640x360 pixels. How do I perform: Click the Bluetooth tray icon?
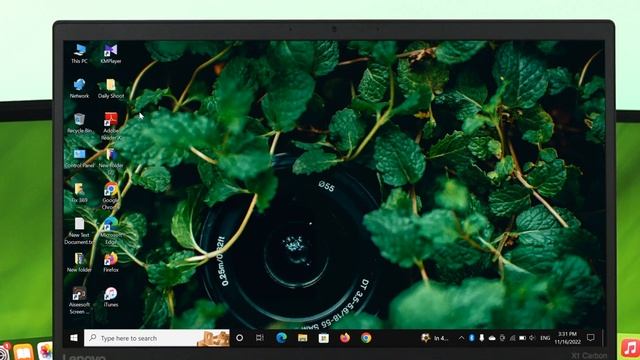coord(471,338)
